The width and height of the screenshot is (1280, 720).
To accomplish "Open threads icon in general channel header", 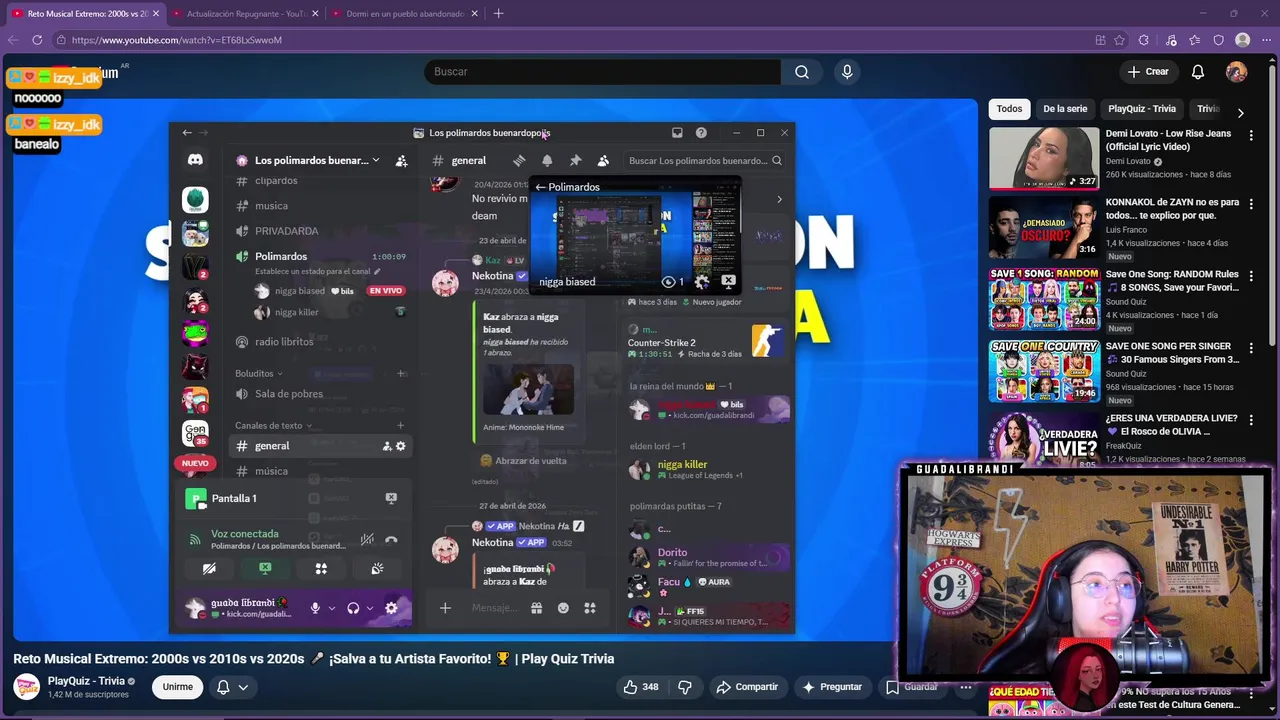I will [519, 160].
